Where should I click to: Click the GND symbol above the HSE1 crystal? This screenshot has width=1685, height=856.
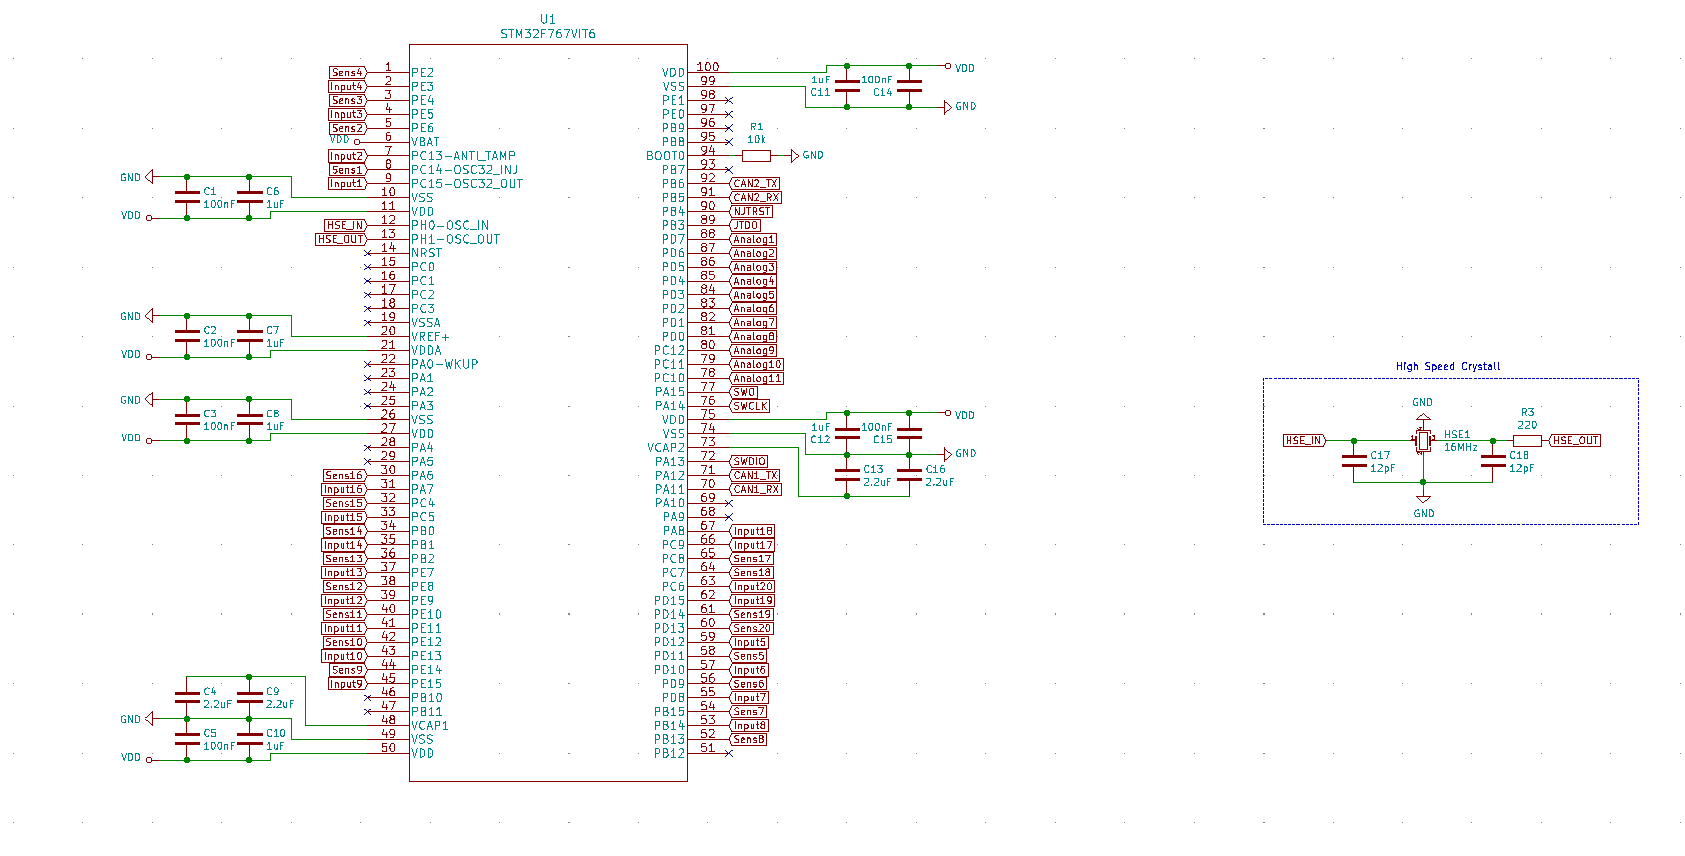pyautogui.click(x=1423, y=409)
